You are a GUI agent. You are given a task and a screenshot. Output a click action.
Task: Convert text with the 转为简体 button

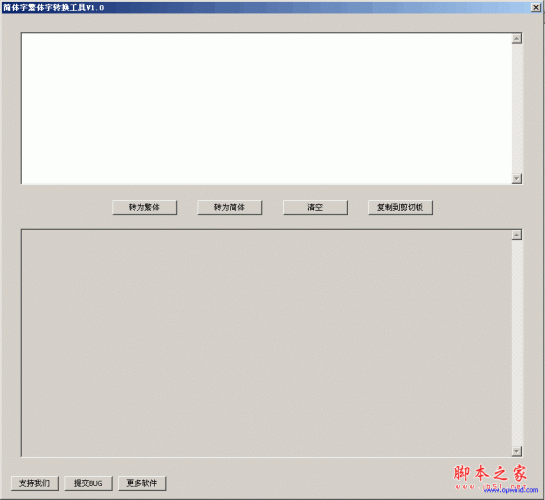tap(229, 207)
